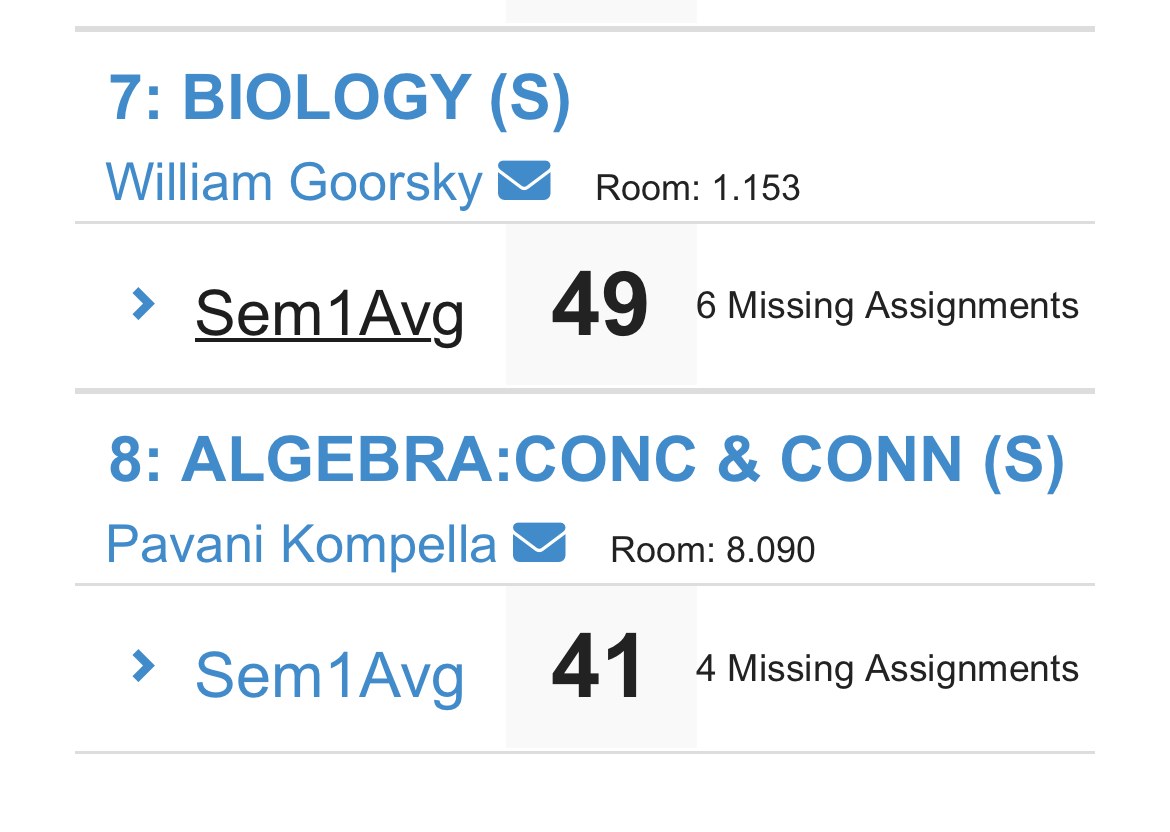1170x832 pixels.
Task: Open Sem1Avg link under Algebra
Action: pos(329,675)
